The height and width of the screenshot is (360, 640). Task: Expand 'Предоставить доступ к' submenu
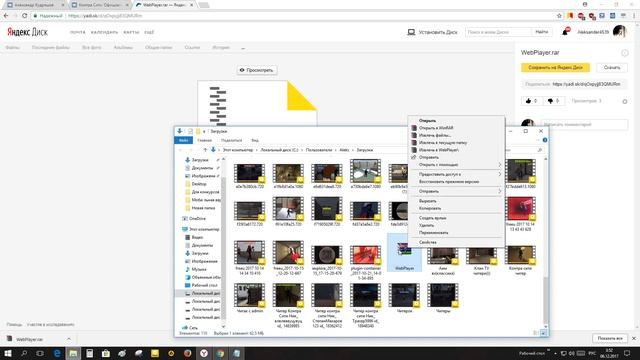click(456, 174)
